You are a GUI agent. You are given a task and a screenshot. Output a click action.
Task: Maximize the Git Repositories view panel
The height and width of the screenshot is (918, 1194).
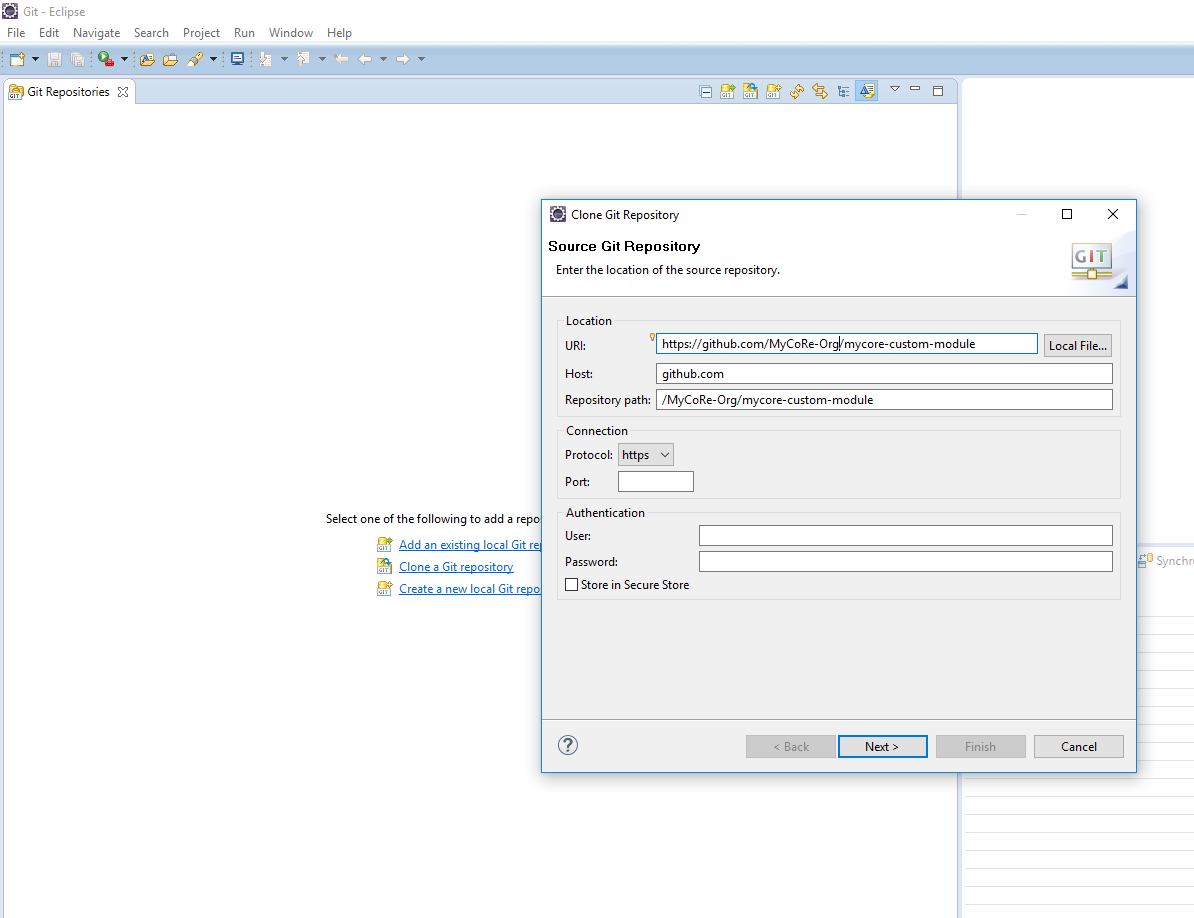[x=938, y=91]
